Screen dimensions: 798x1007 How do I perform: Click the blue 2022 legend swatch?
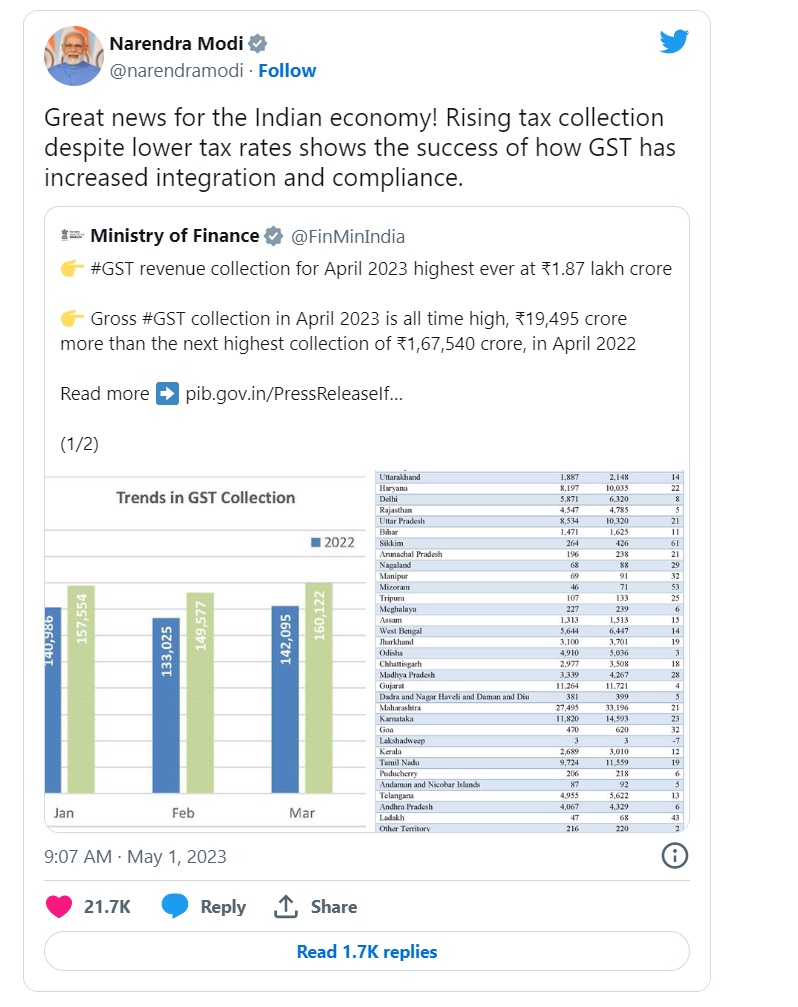coord(315,542)
